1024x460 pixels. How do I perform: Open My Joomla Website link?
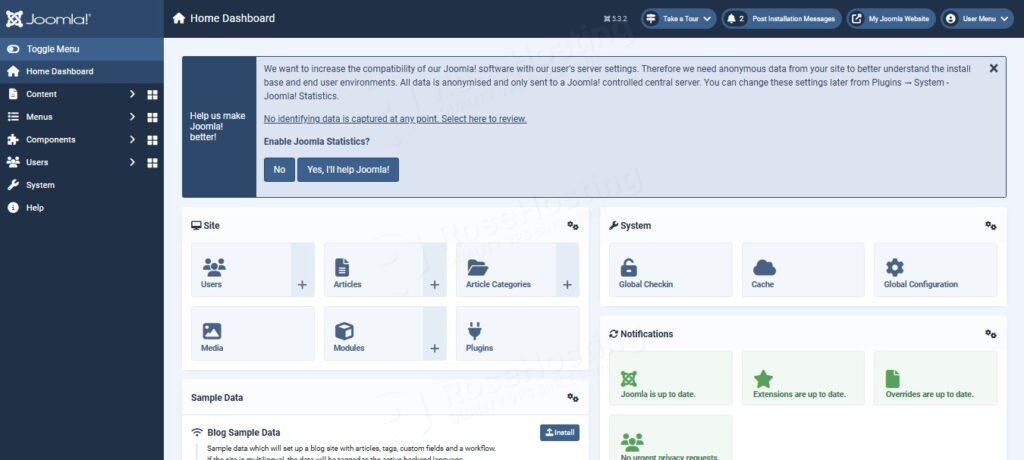point(891,19)
